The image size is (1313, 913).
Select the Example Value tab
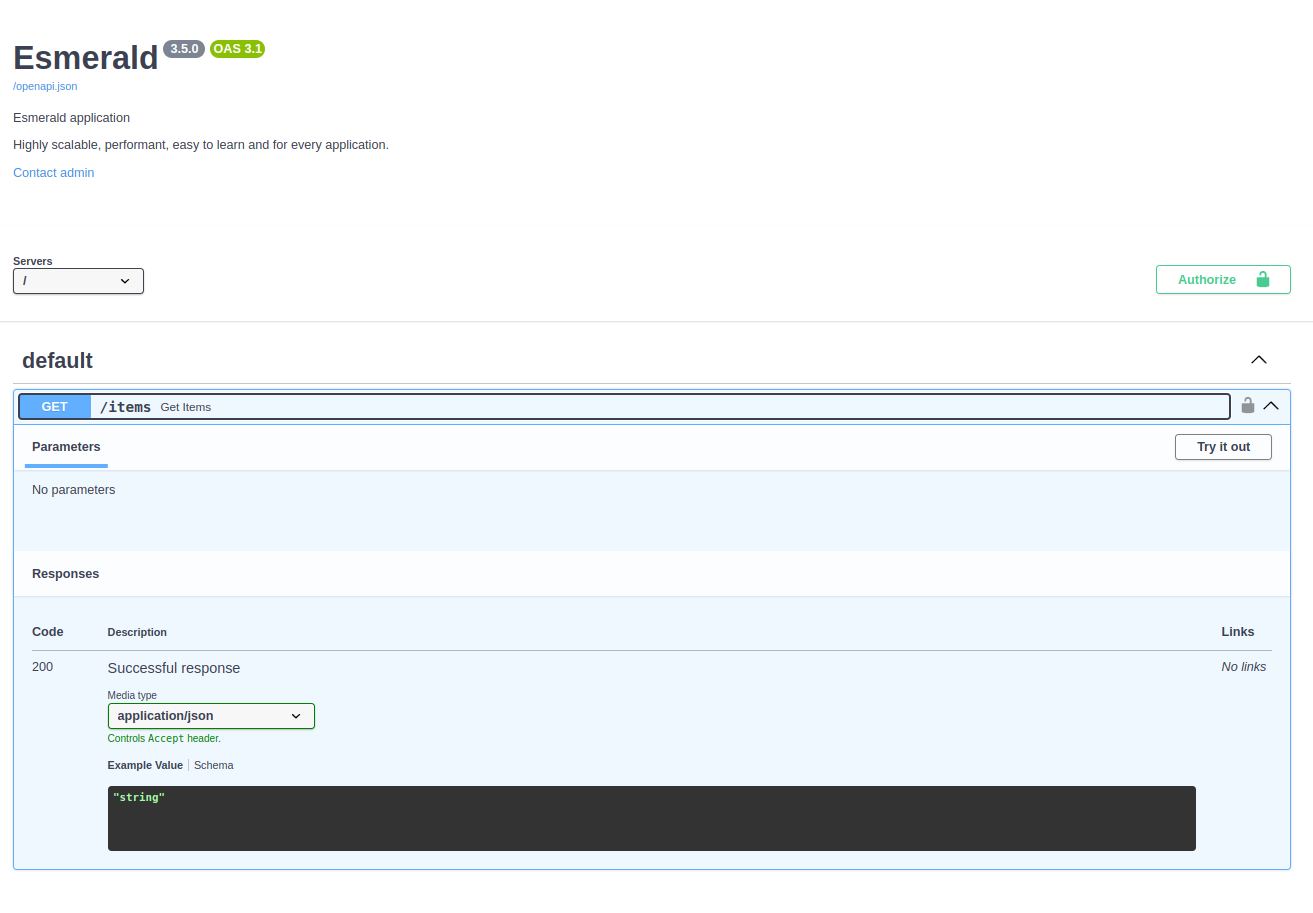coord(145,765)
